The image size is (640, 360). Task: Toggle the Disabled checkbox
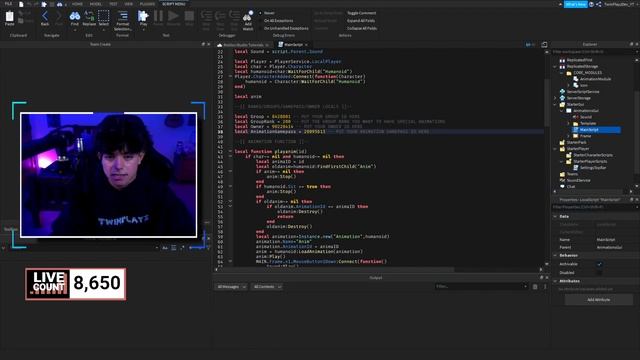tap(600, 272)
